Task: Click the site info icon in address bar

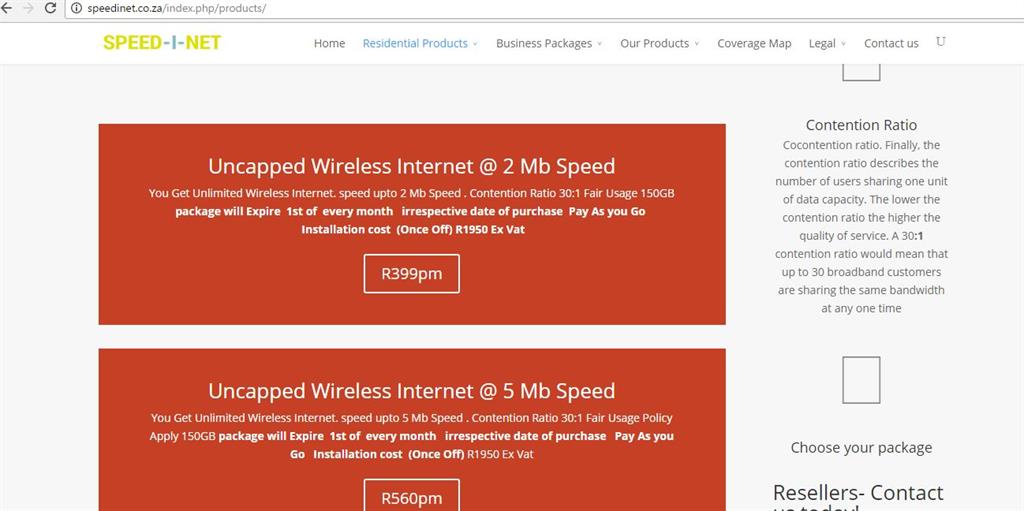Action: (x=76, y=8)
